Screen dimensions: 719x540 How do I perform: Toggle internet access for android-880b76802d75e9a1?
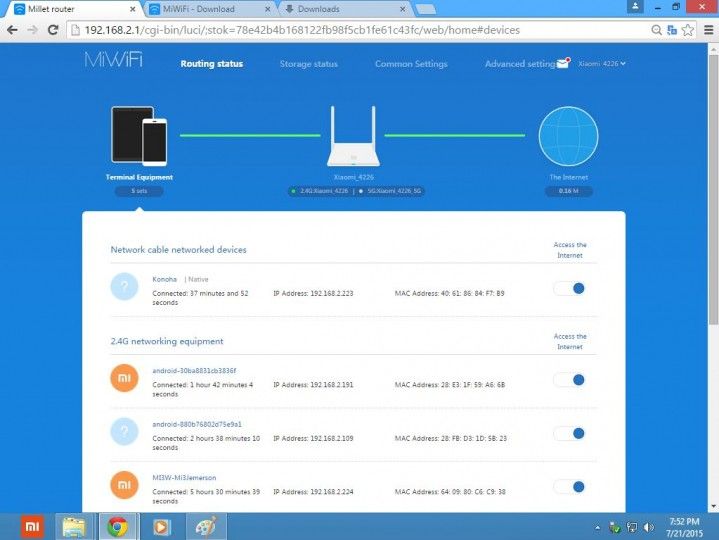pos(569,433)
